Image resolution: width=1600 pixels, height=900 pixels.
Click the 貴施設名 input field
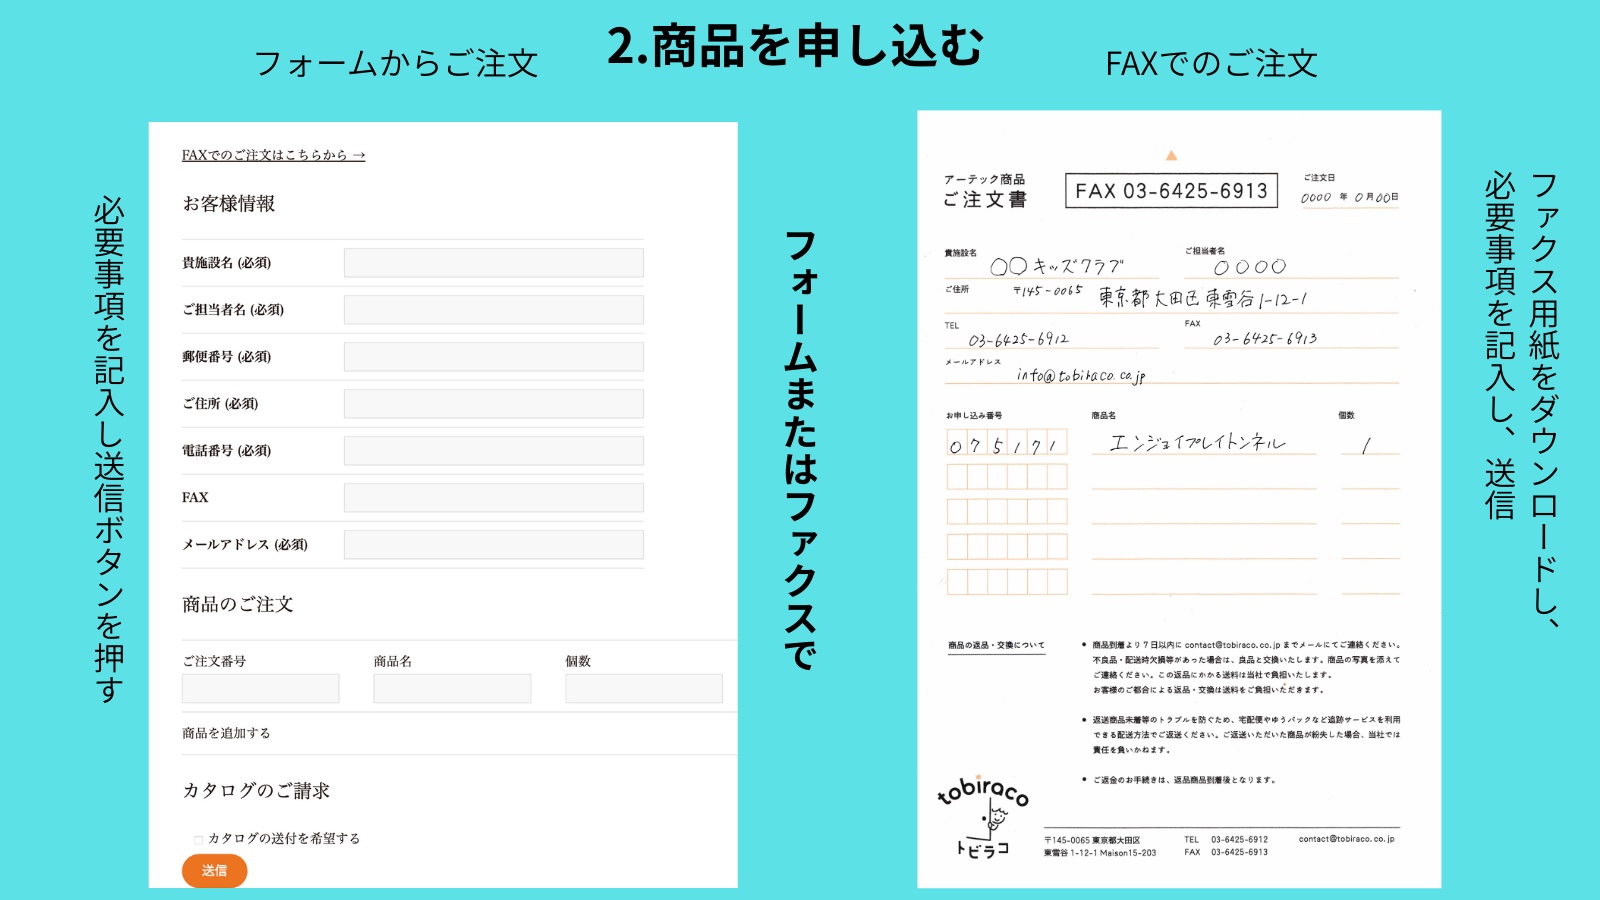pos(493,263)
